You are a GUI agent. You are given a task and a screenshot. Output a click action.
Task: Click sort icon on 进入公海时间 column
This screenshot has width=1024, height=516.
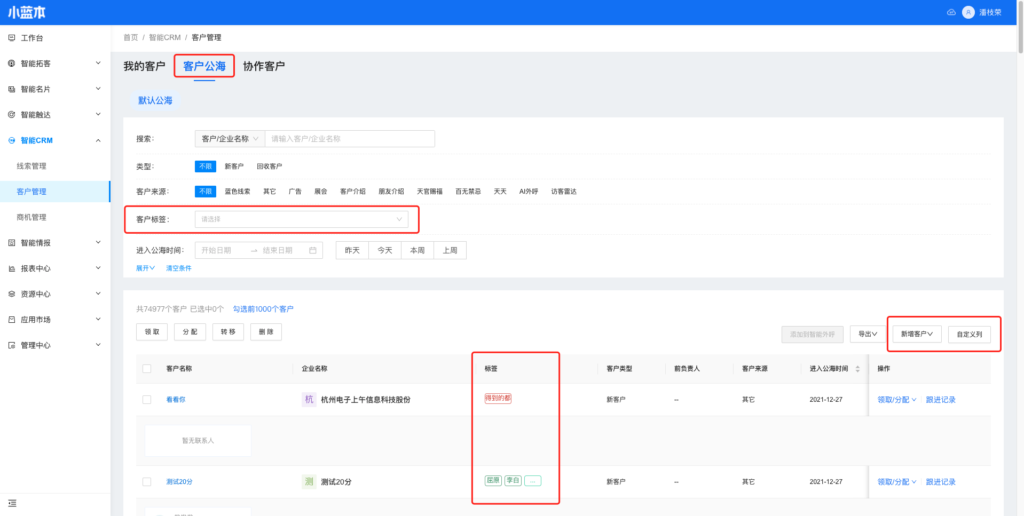[x=858, y=369]
